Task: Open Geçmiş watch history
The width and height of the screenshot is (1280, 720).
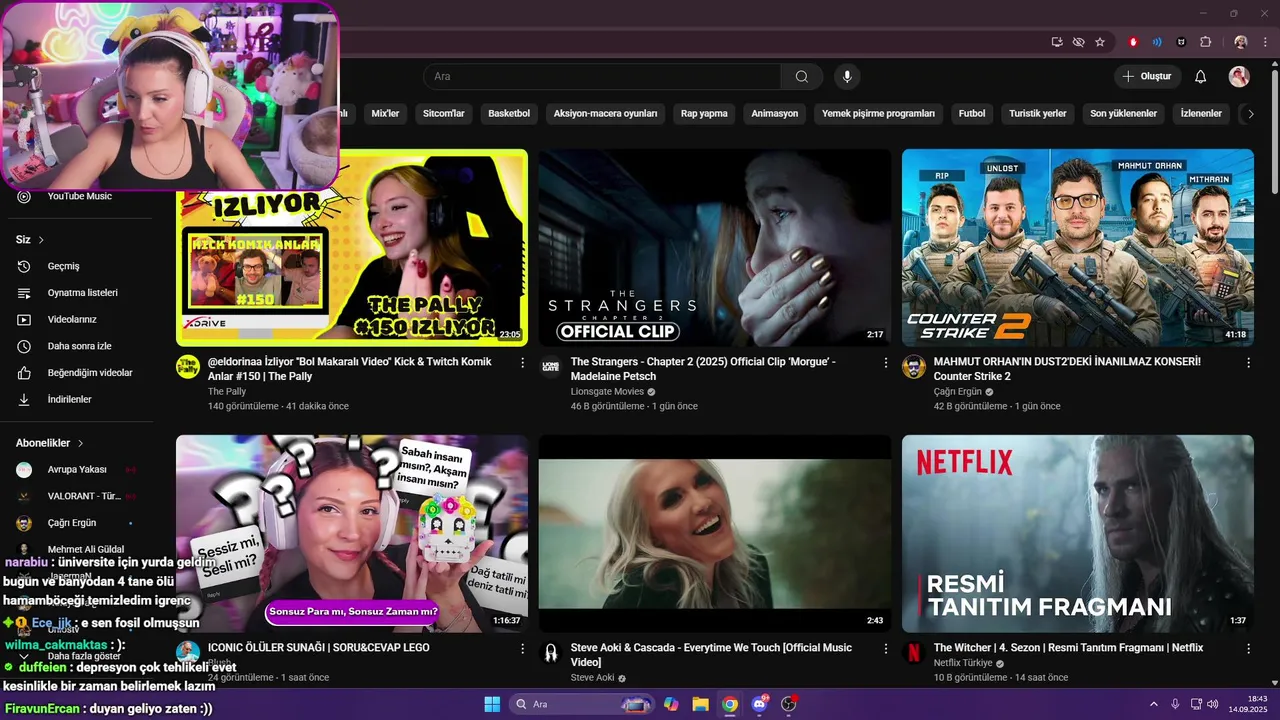Action: point(63,266)
